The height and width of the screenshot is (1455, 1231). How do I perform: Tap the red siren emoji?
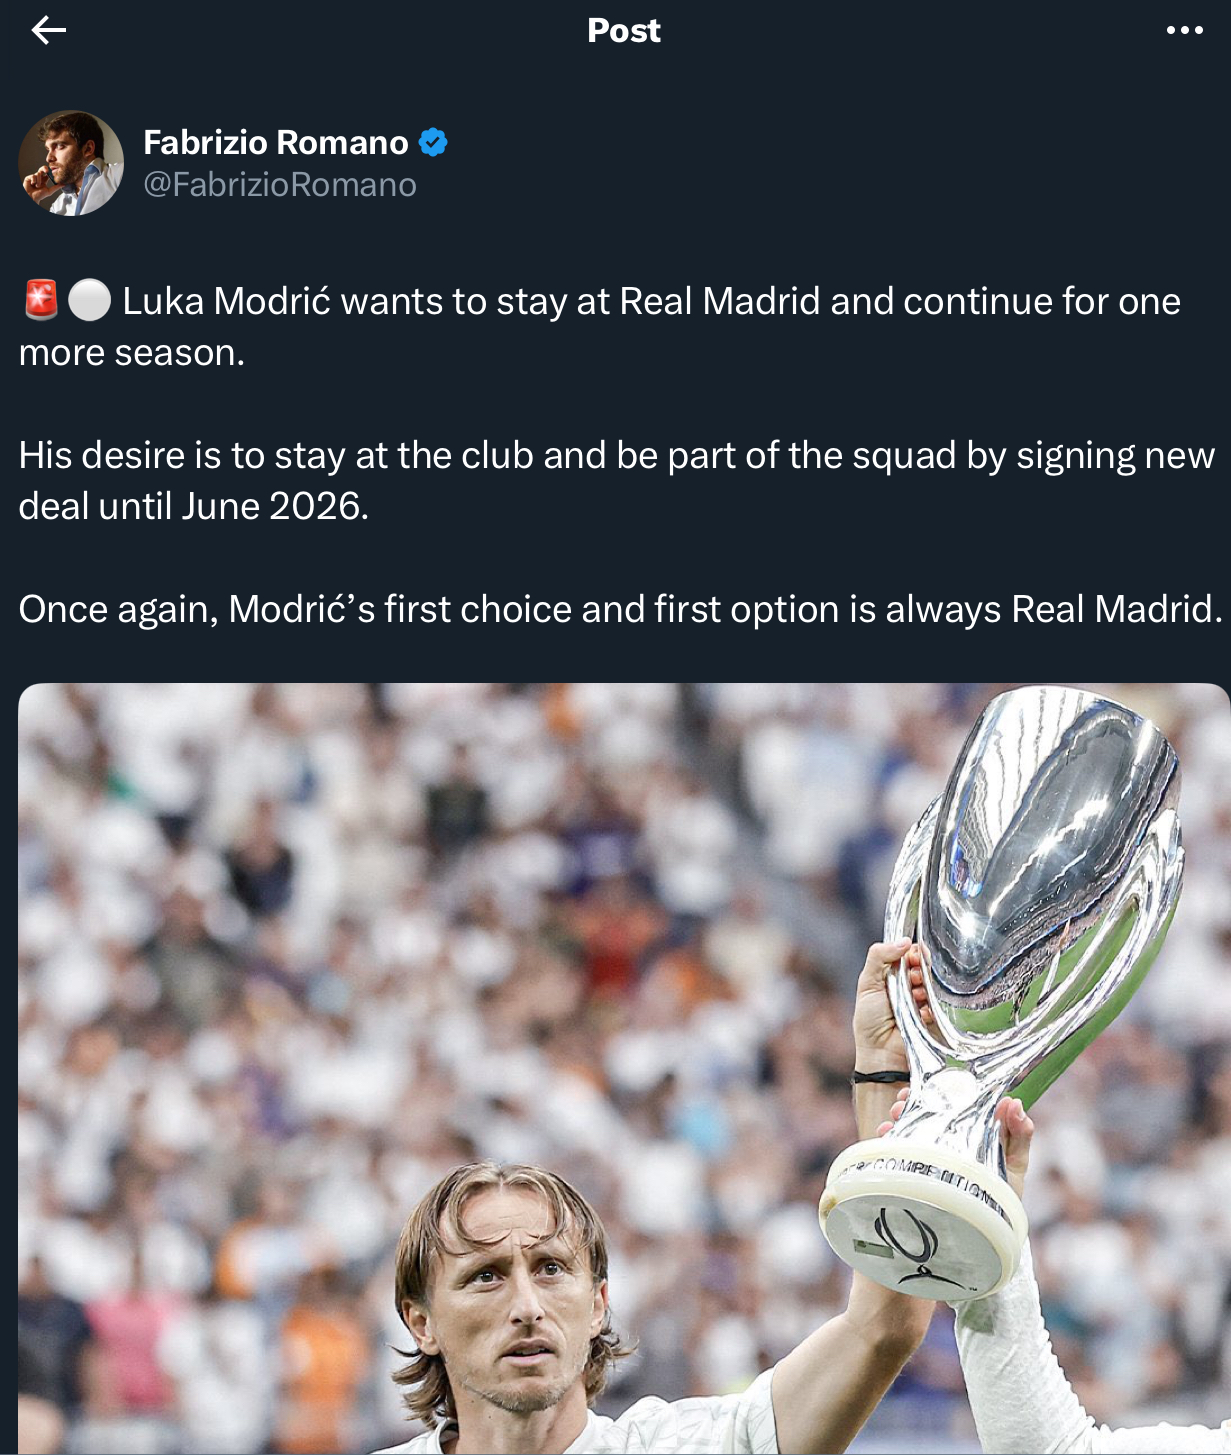tap(41, 300)
